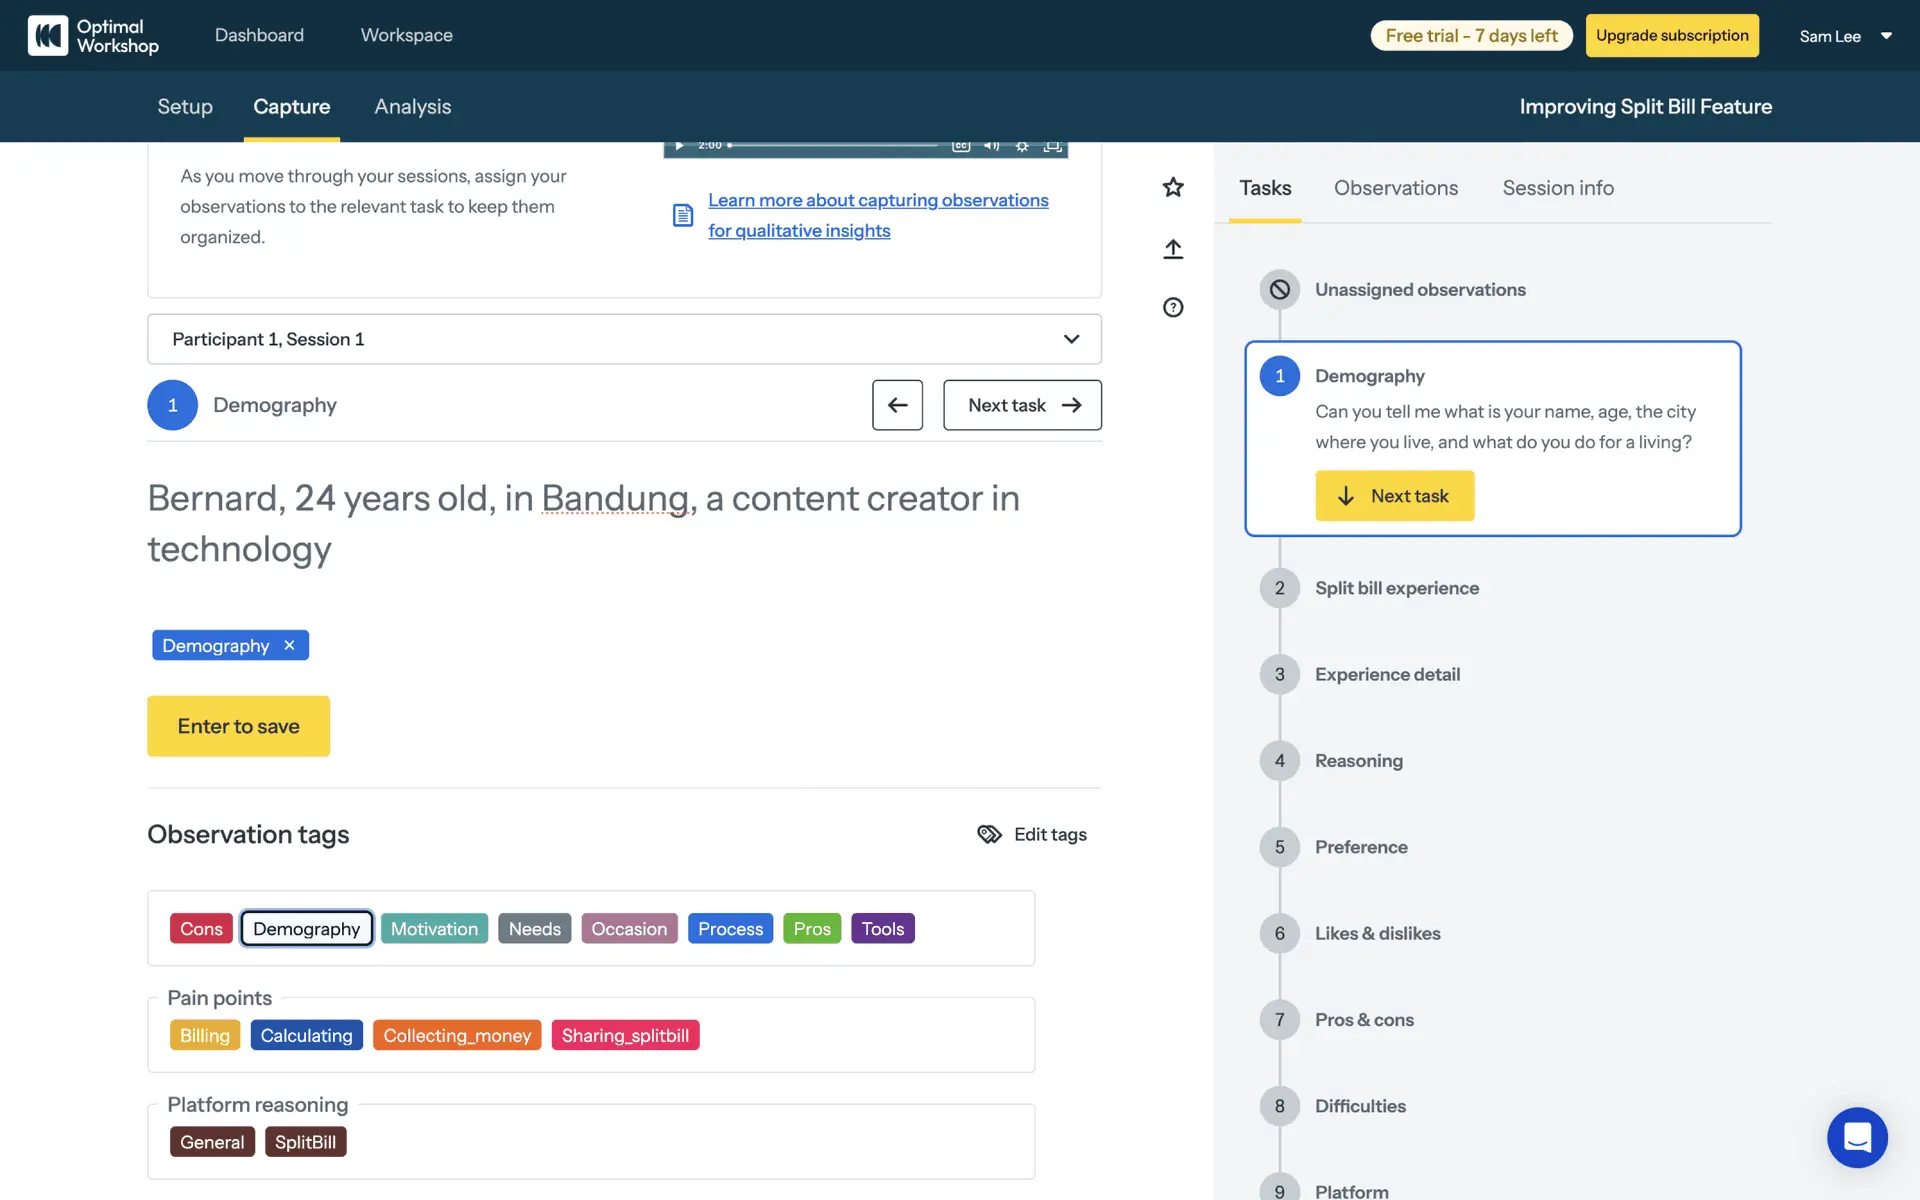
Task: Click the star favorite icon
Action: click(1173, 187)
